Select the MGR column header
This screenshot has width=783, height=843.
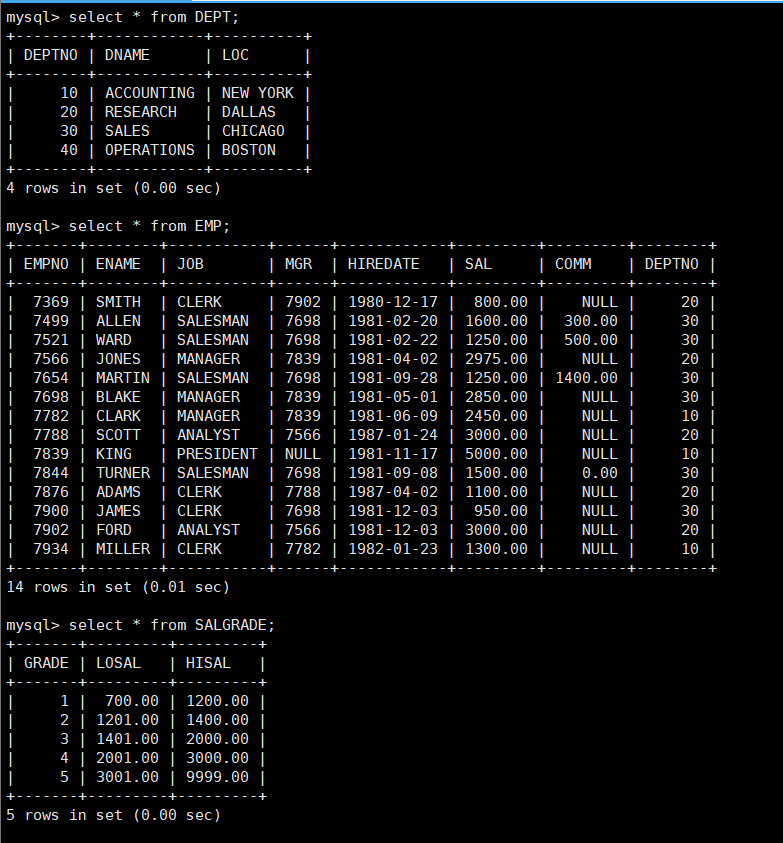[298, 264]
